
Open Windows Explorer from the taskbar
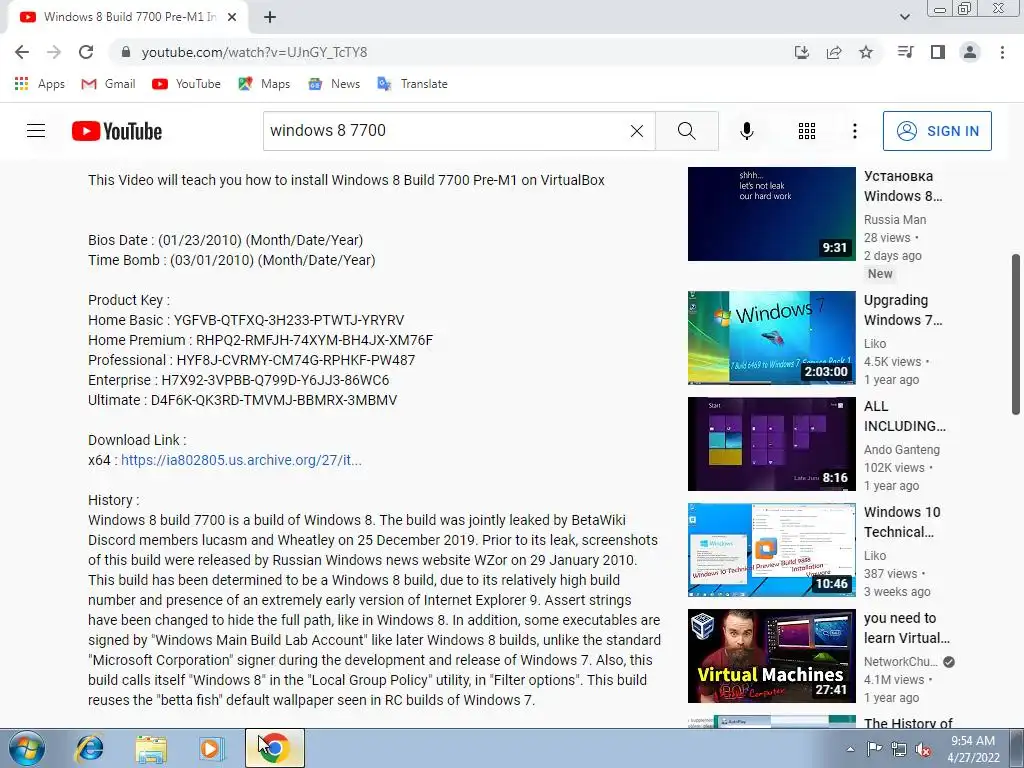click(x=150, y=748)
